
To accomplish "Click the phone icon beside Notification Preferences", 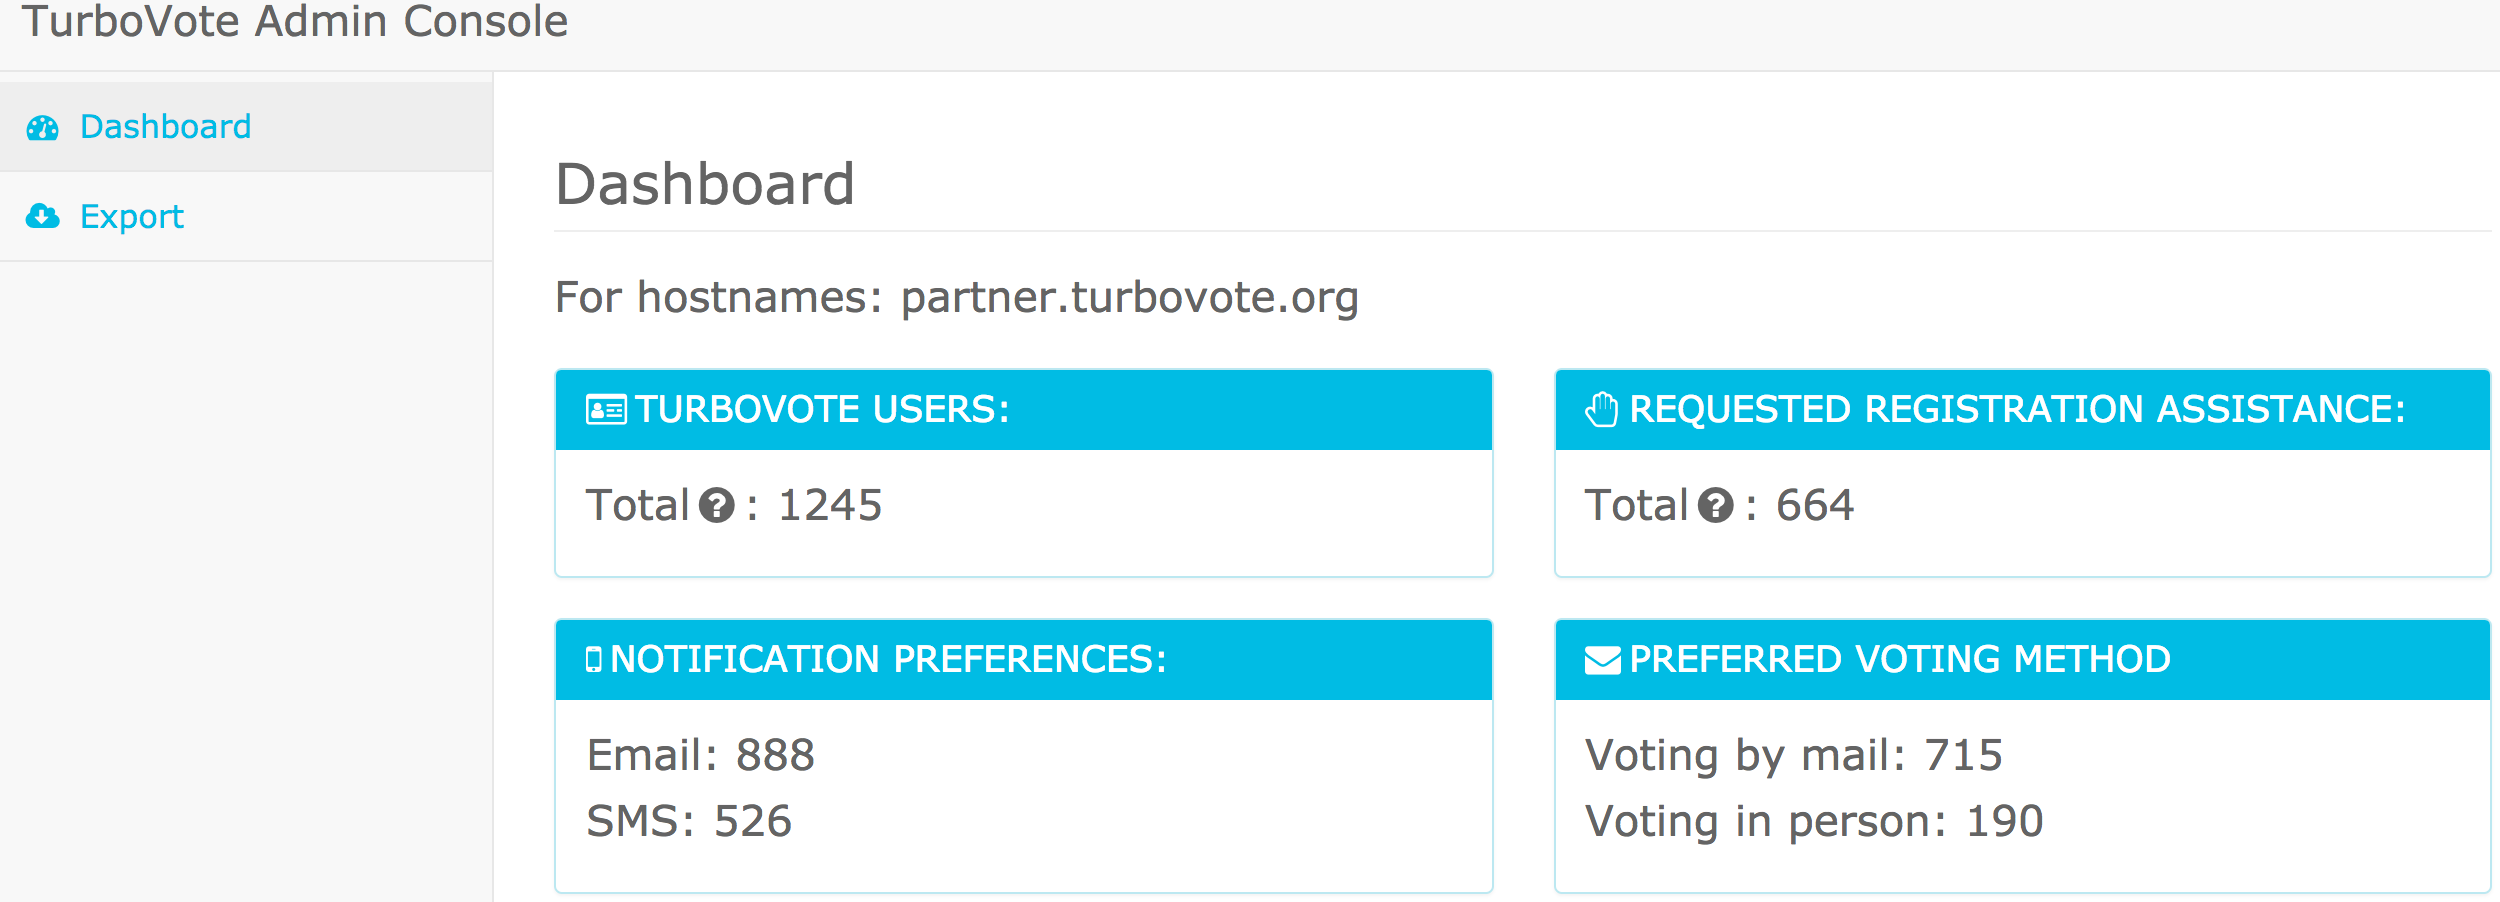I will click(594, 659).
